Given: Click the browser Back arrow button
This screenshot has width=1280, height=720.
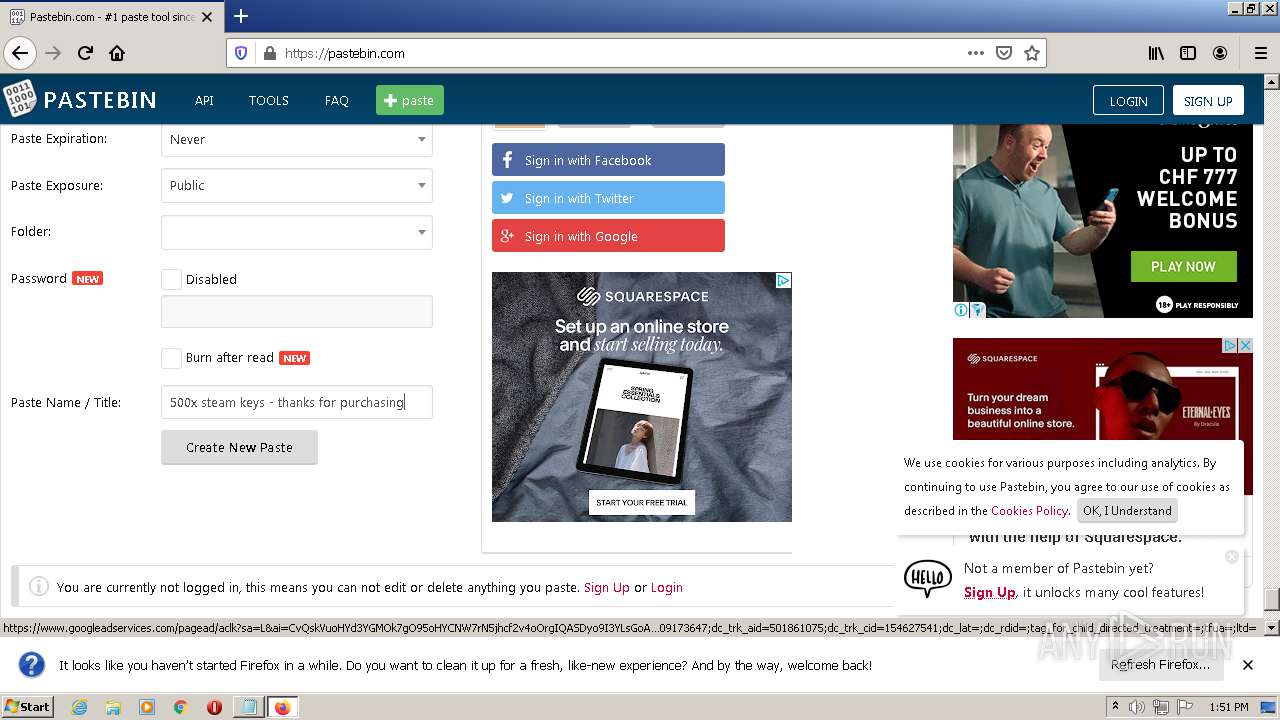Looking at the screenshot, I should [19, 53].
